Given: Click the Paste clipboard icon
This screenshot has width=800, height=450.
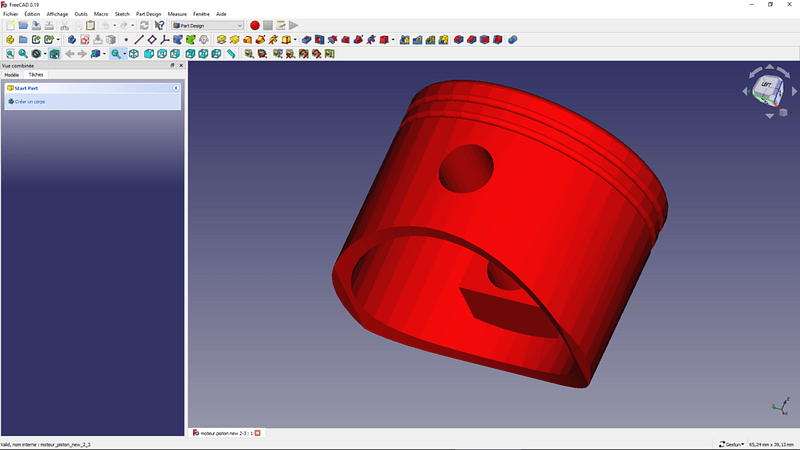Looking at the screenshot, I should [x=90, y=26].
